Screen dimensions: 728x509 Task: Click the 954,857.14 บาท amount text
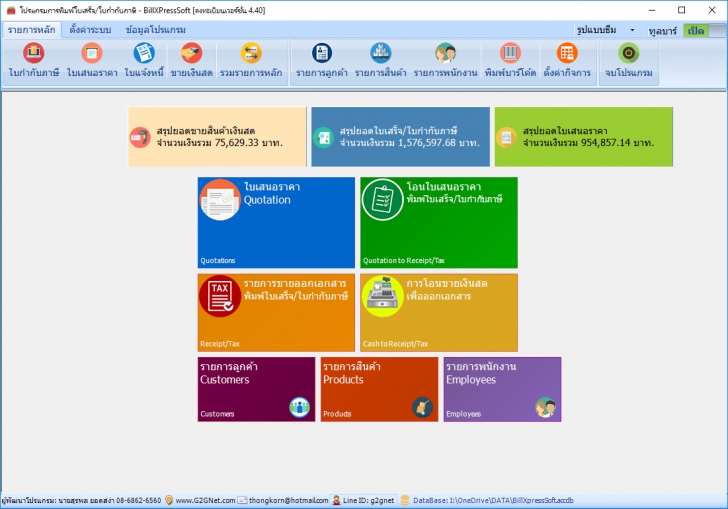[x=618, y=143]
